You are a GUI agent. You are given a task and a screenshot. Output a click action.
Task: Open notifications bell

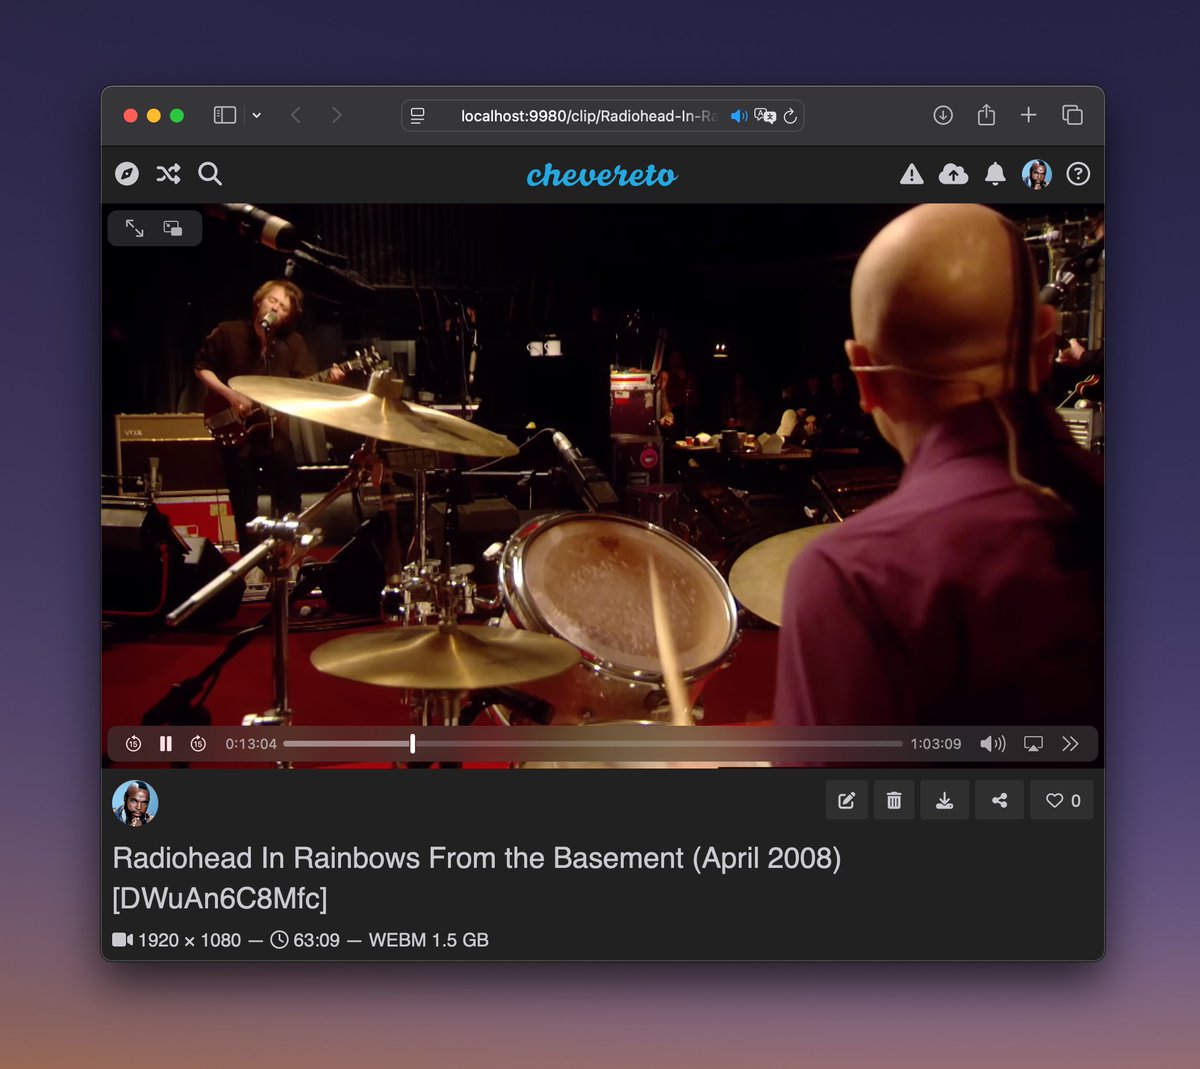coord(995,174)
